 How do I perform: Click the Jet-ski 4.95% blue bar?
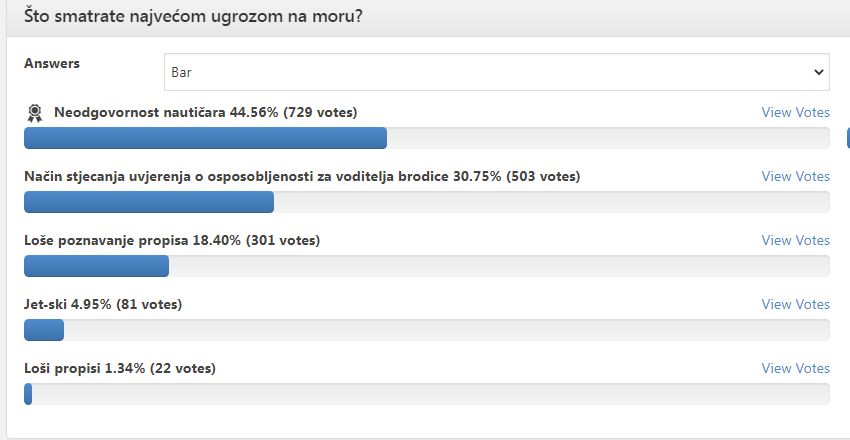coord(44,330)
